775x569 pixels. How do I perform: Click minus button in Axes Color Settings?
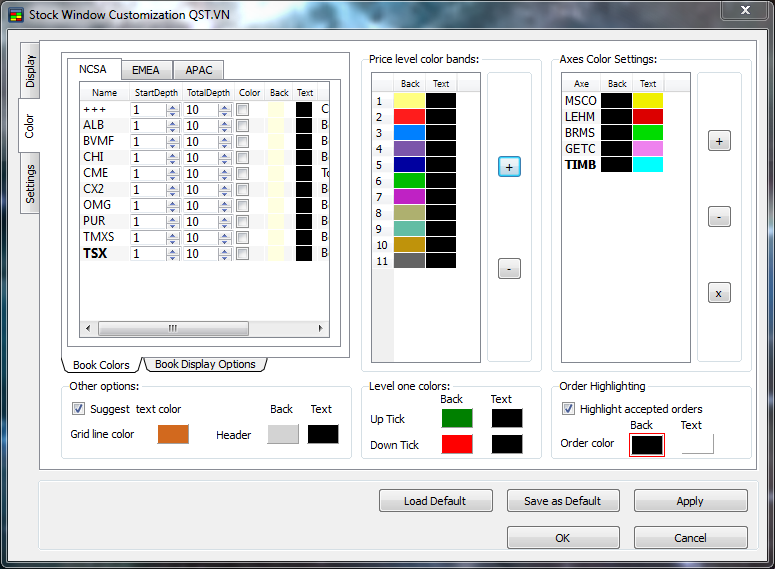719,217
